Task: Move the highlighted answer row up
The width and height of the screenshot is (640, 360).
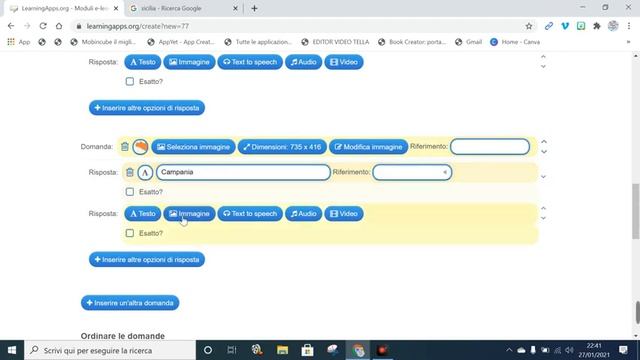Action: pos(543,208)
